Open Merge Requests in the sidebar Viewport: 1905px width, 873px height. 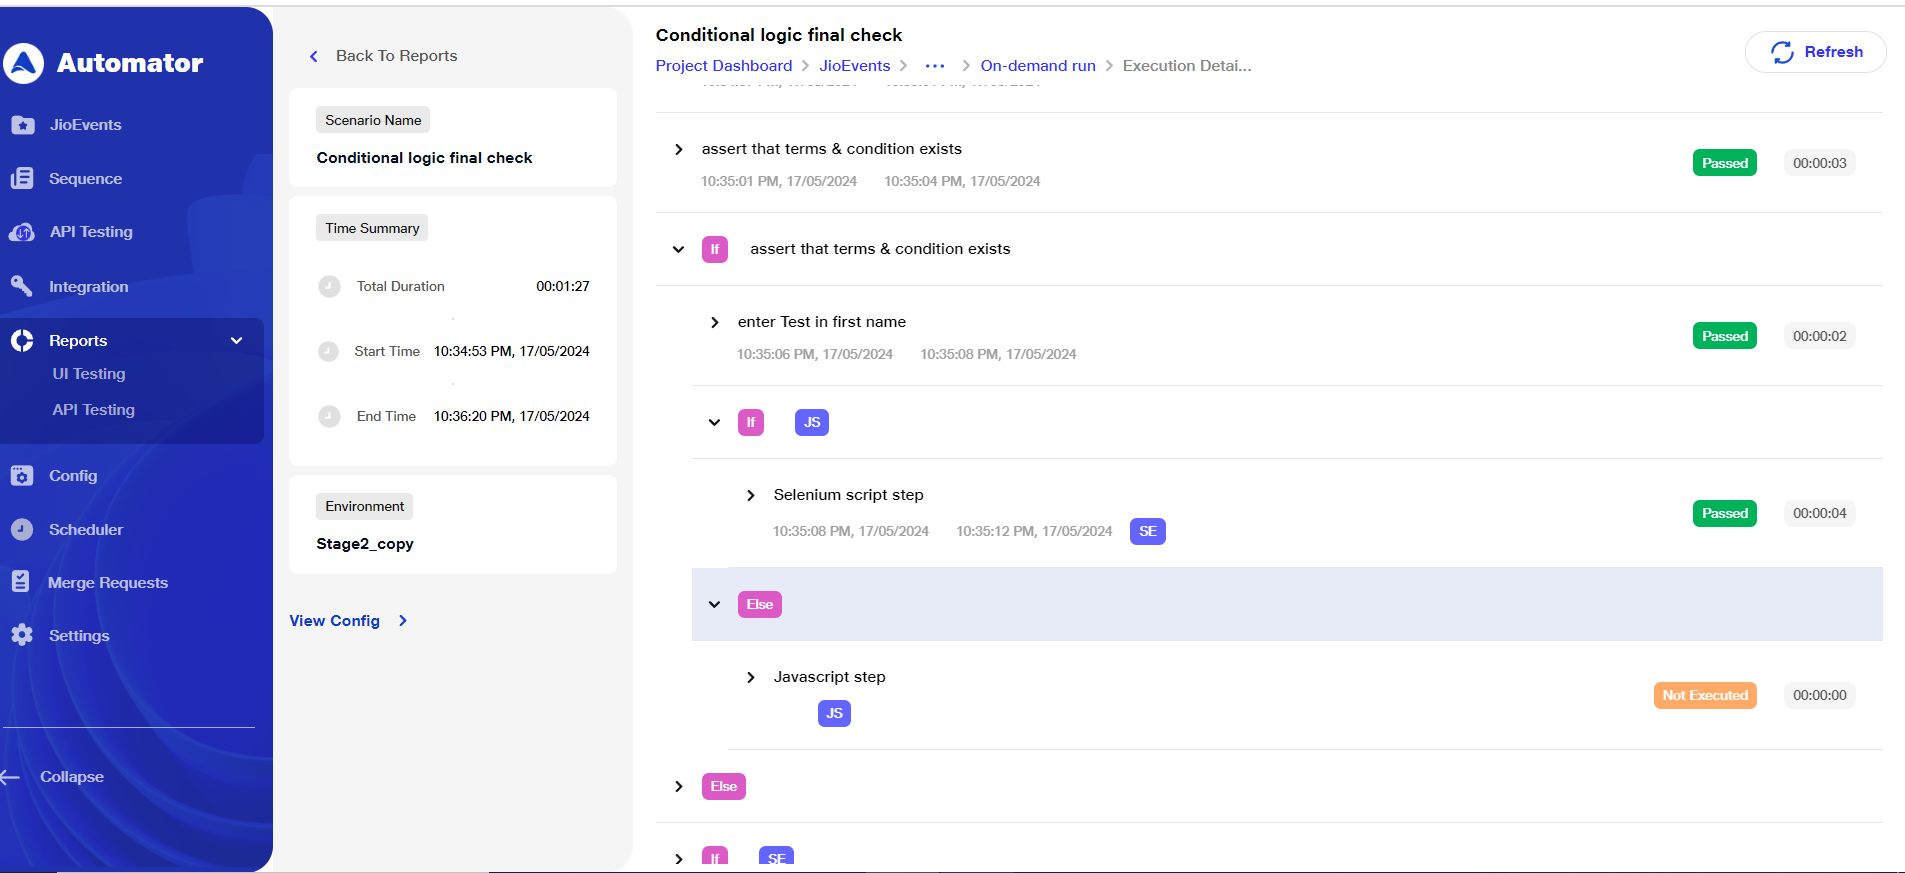click(x=108, y=583)
